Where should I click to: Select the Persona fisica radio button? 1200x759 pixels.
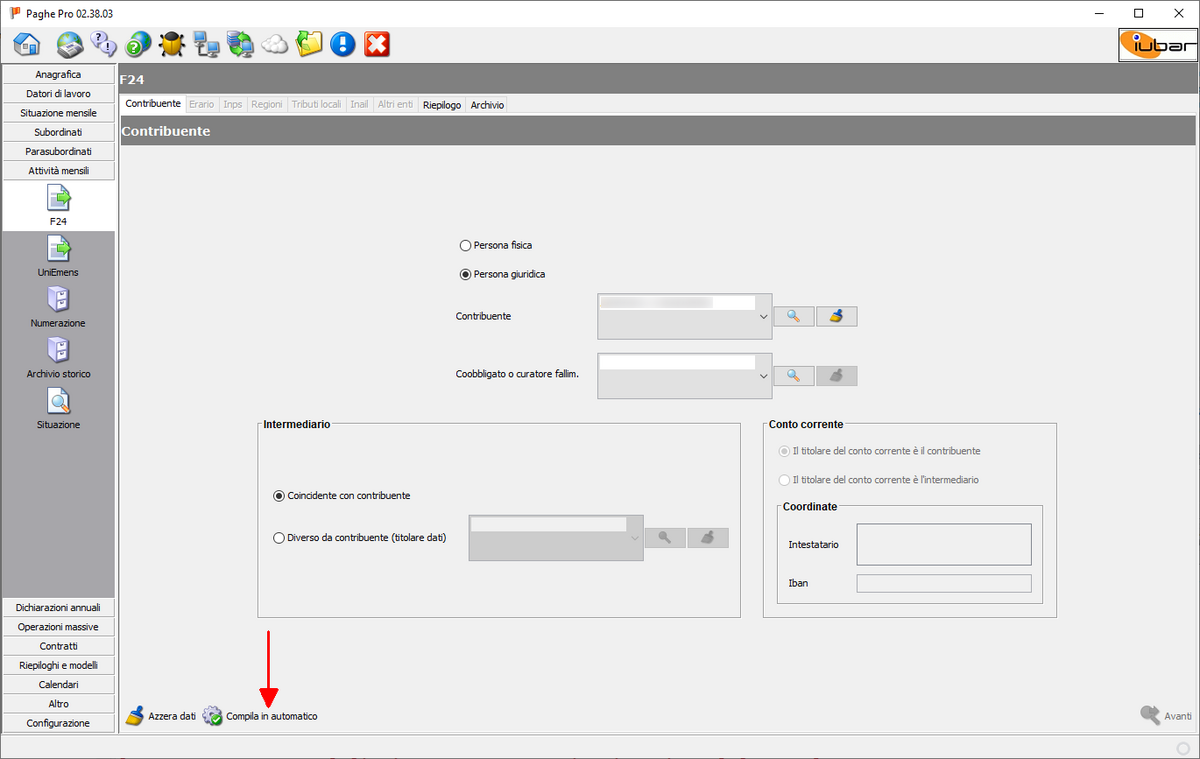(x=465, y=245)
